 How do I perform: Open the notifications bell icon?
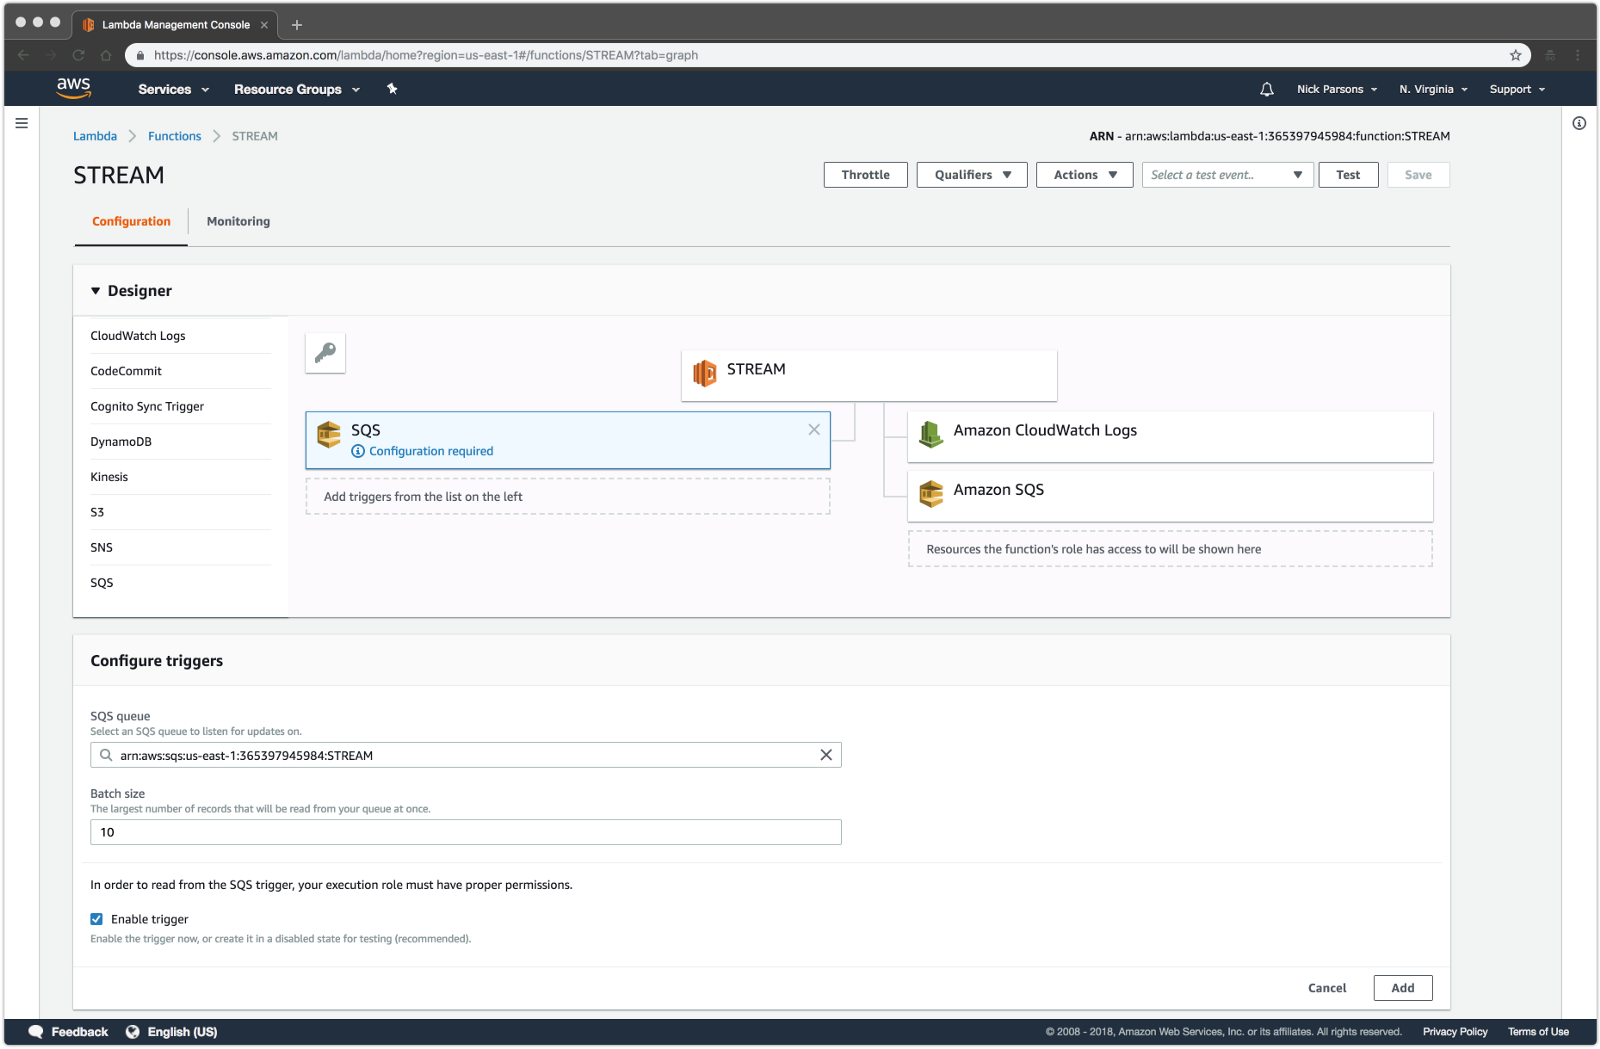[1266, 89]
